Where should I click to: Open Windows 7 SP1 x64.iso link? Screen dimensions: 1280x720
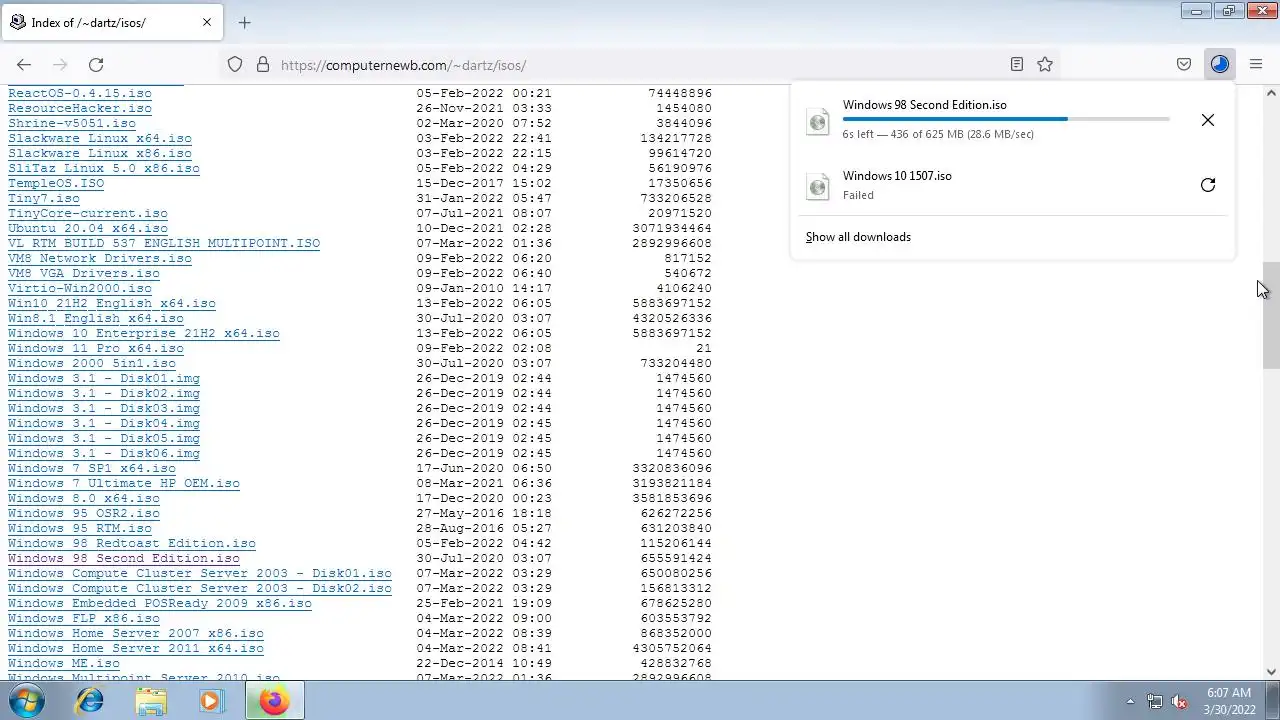(x=92, y=468)
